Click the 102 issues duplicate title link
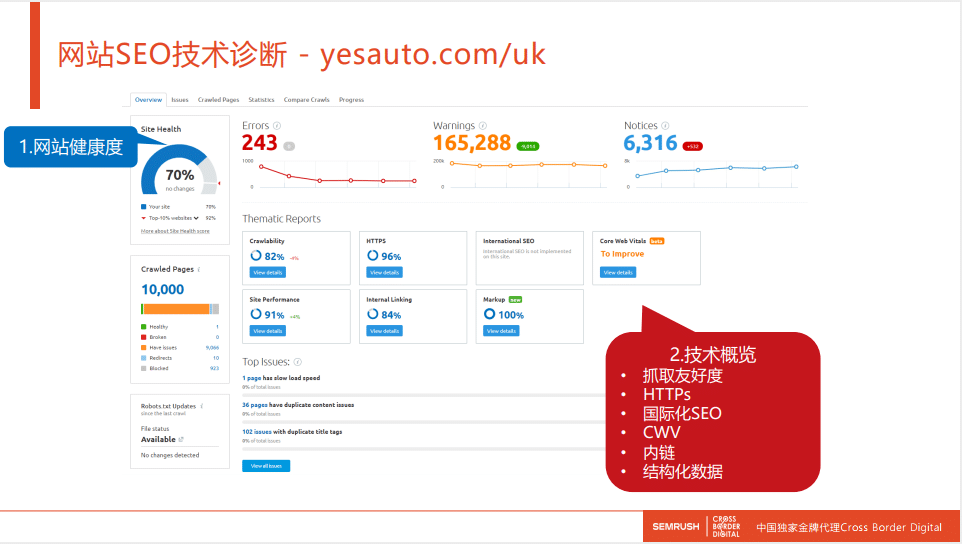962x544 pixels. pos(256,432)
